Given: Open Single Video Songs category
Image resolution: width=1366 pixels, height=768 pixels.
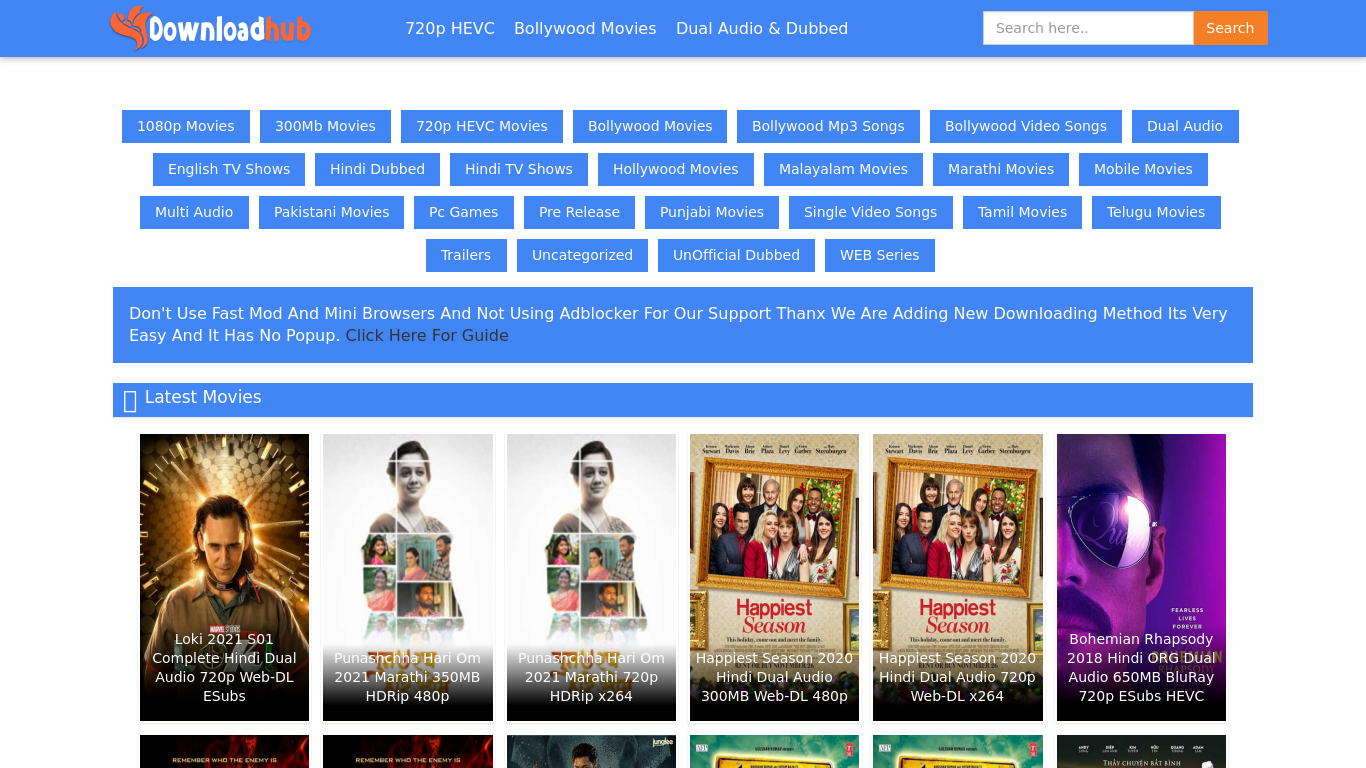Looking at the screenshot, I should tap(871, 212).
